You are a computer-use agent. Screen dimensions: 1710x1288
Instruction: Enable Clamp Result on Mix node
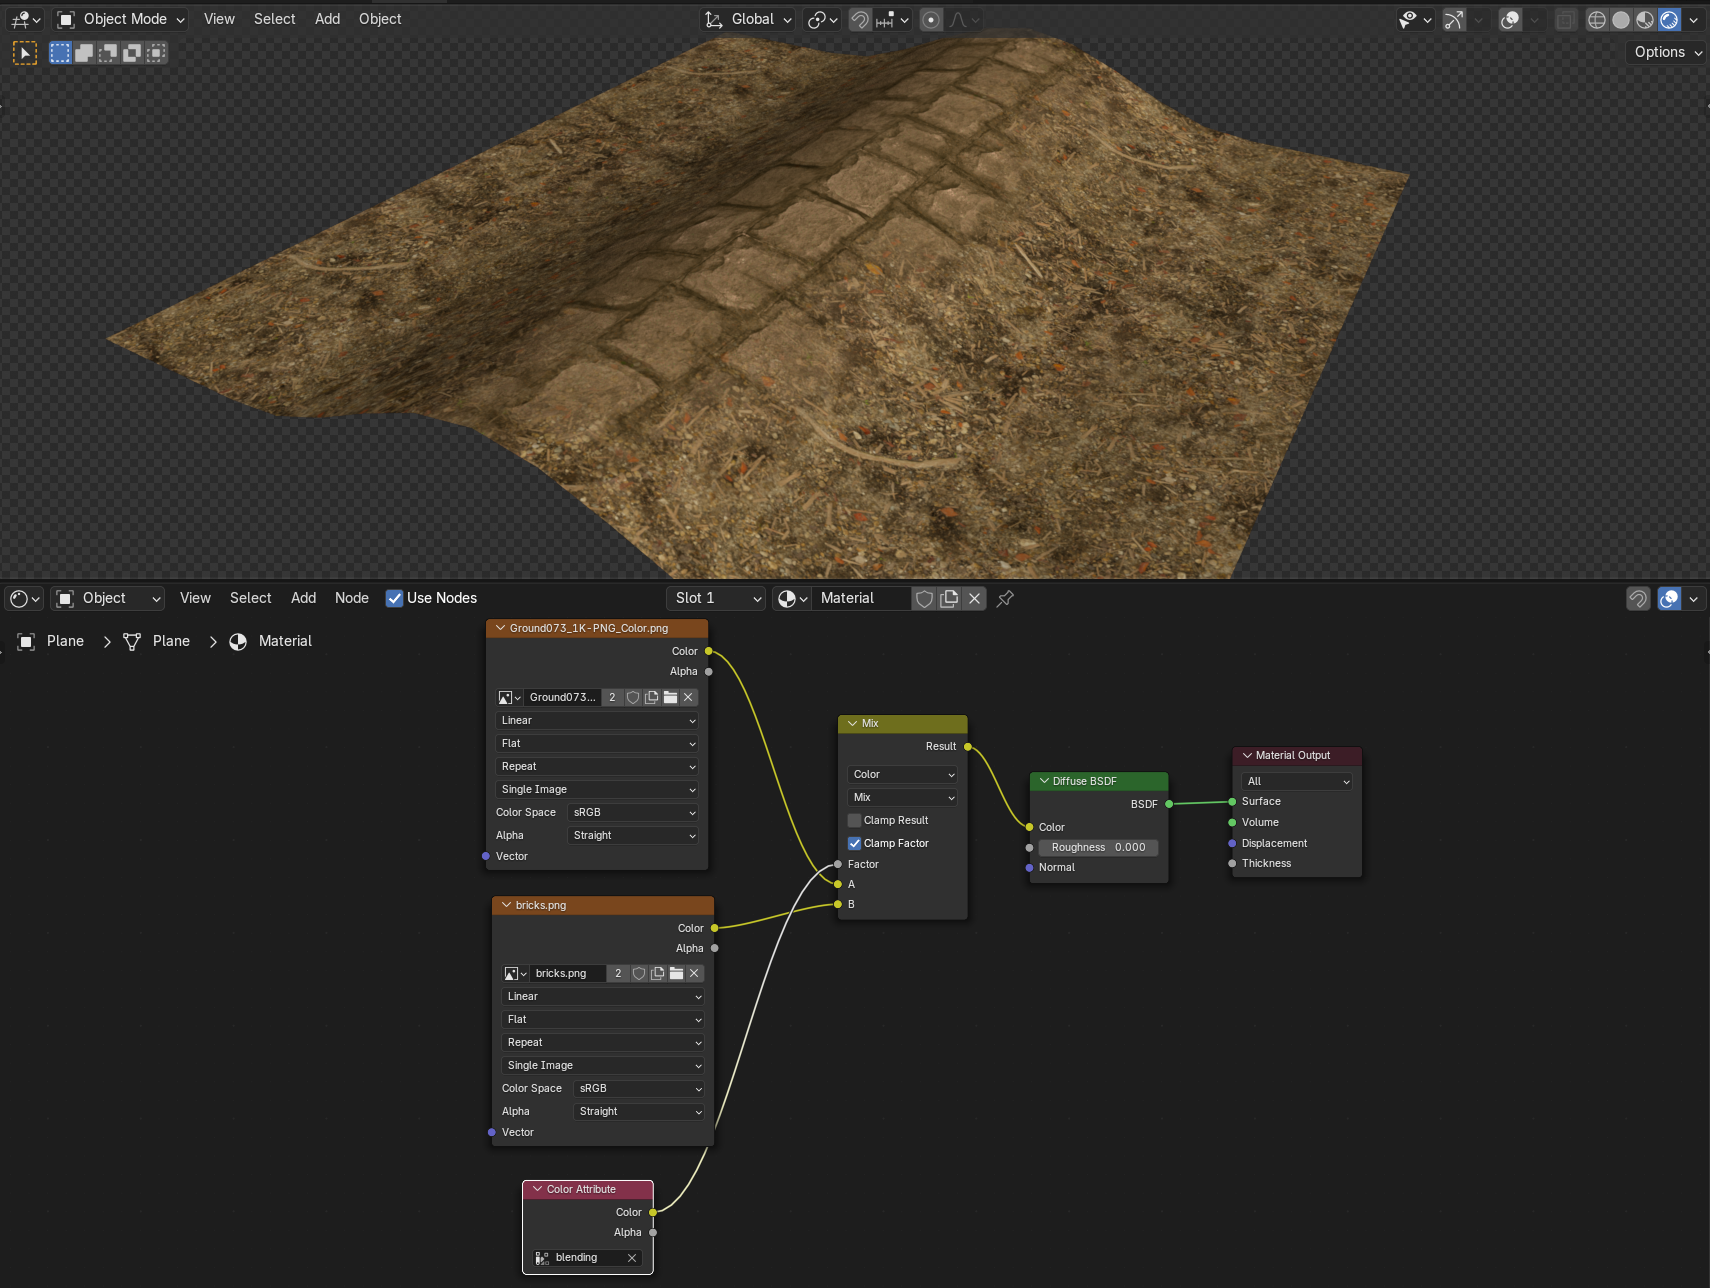[855, 820]
